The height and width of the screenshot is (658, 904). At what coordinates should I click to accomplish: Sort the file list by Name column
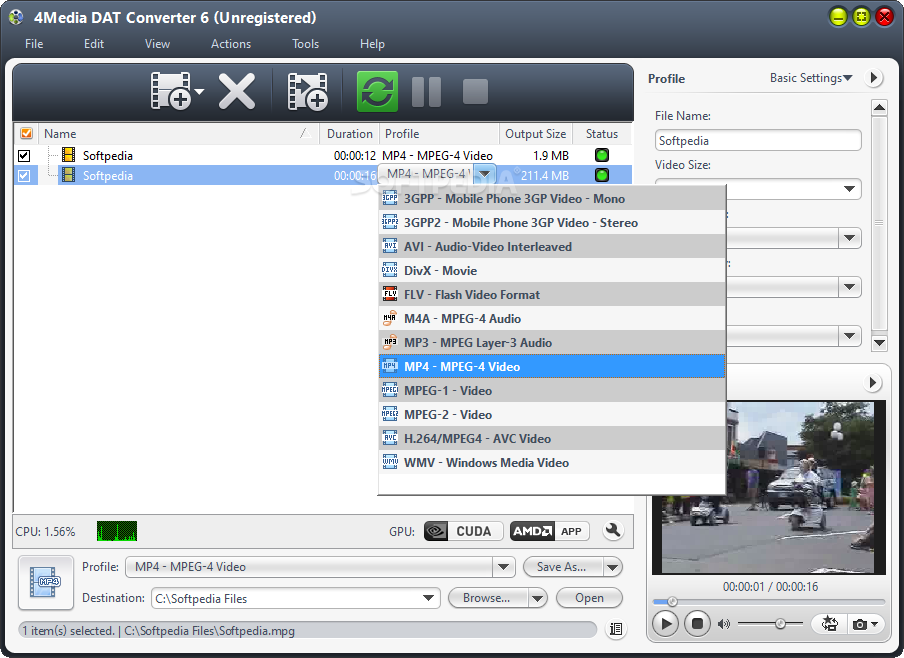coord(178,133)
